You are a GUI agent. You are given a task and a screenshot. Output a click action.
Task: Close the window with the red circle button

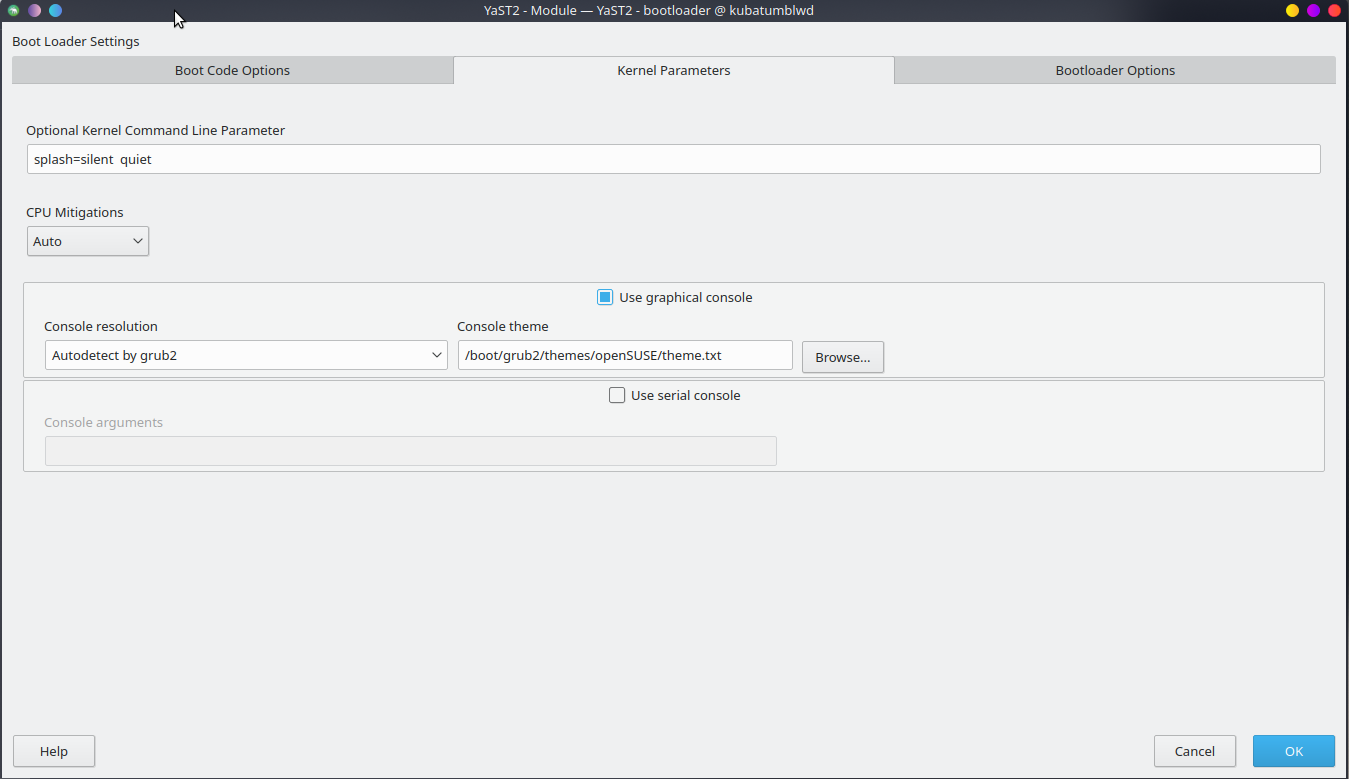click(x=1334, y=11)
